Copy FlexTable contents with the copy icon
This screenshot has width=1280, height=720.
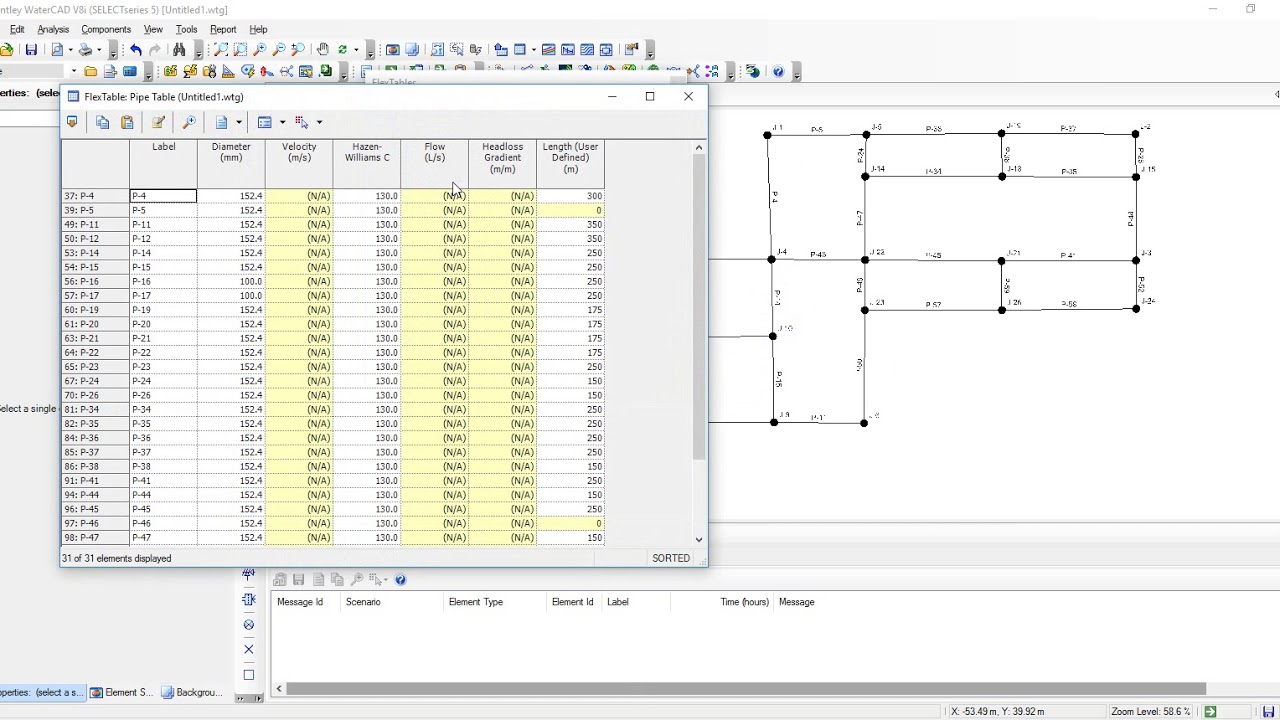(102, 122)
